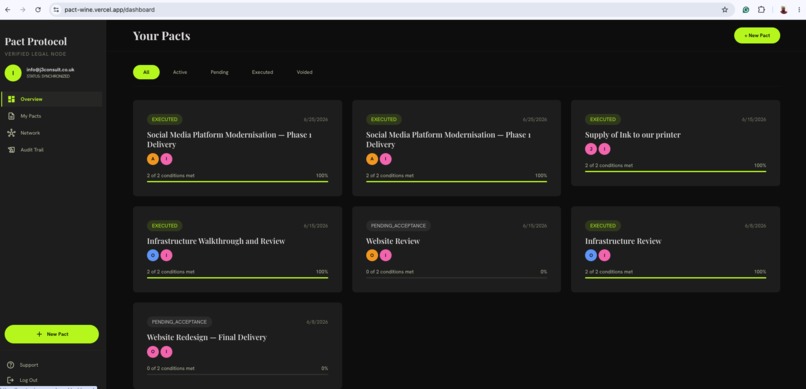Open the Supply of Ink to our printer pact

tap(632, 135)
